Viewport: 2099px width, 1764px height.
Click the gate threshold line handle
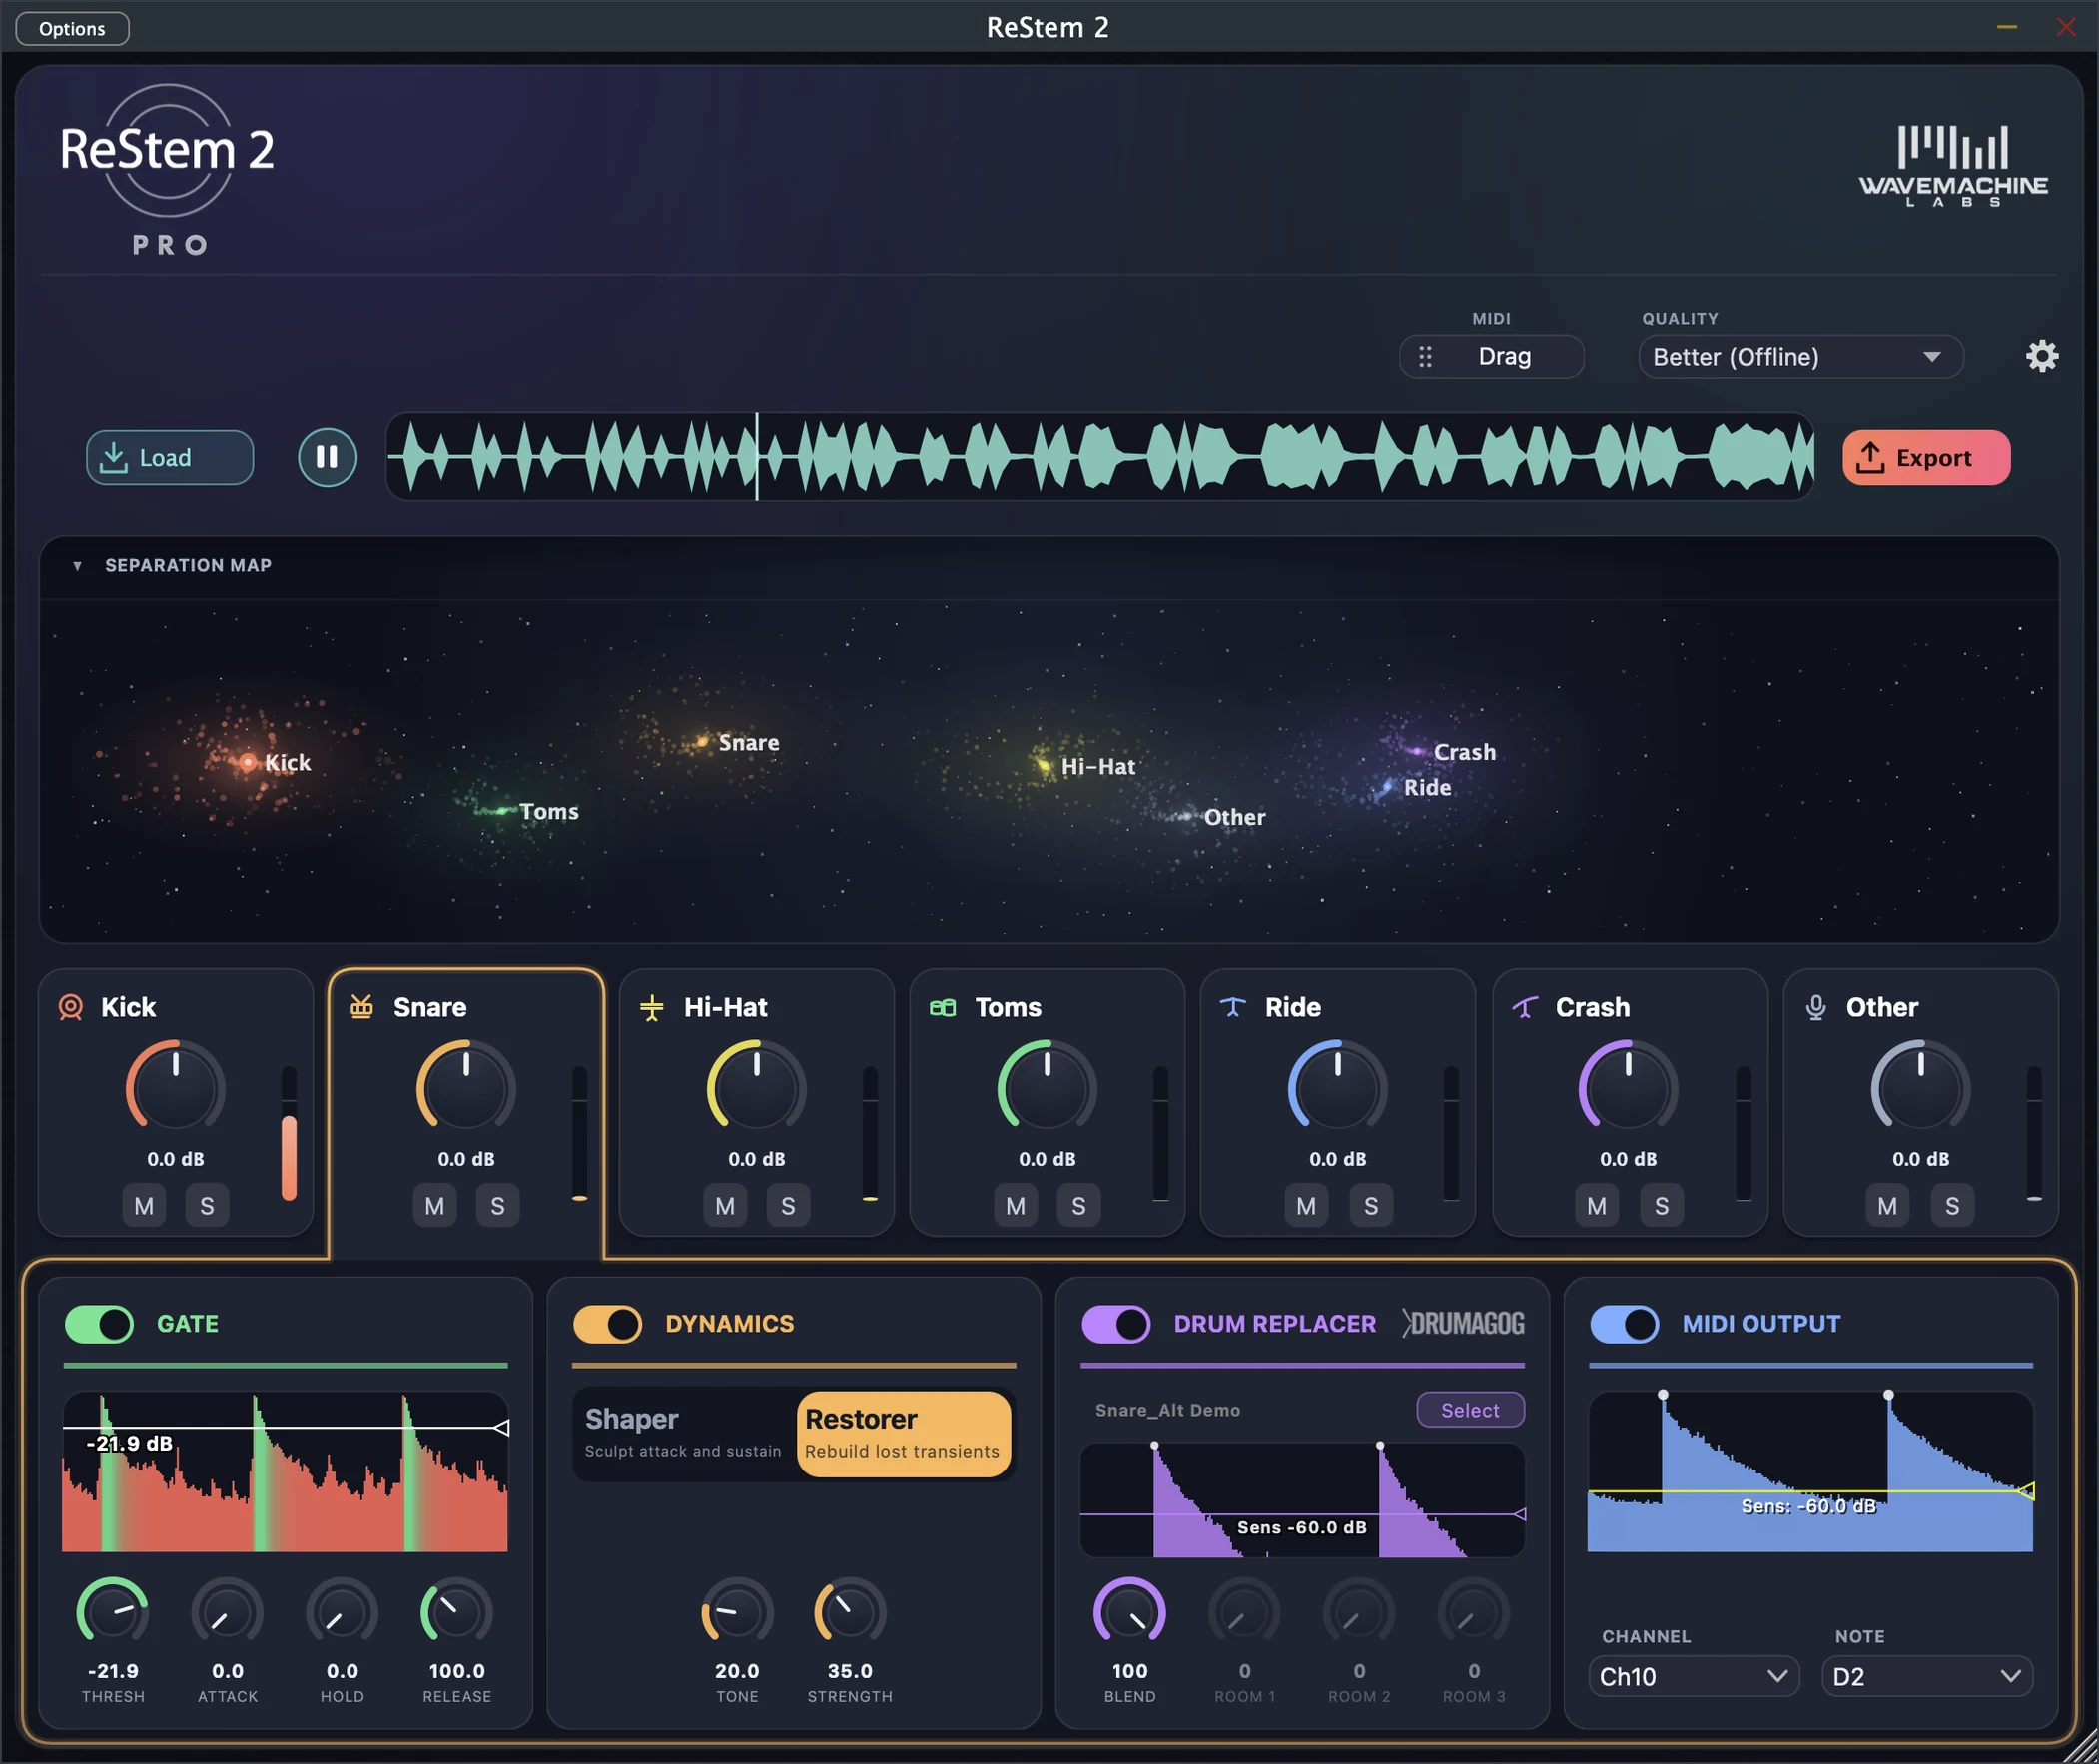click(x=502, y=1428)
